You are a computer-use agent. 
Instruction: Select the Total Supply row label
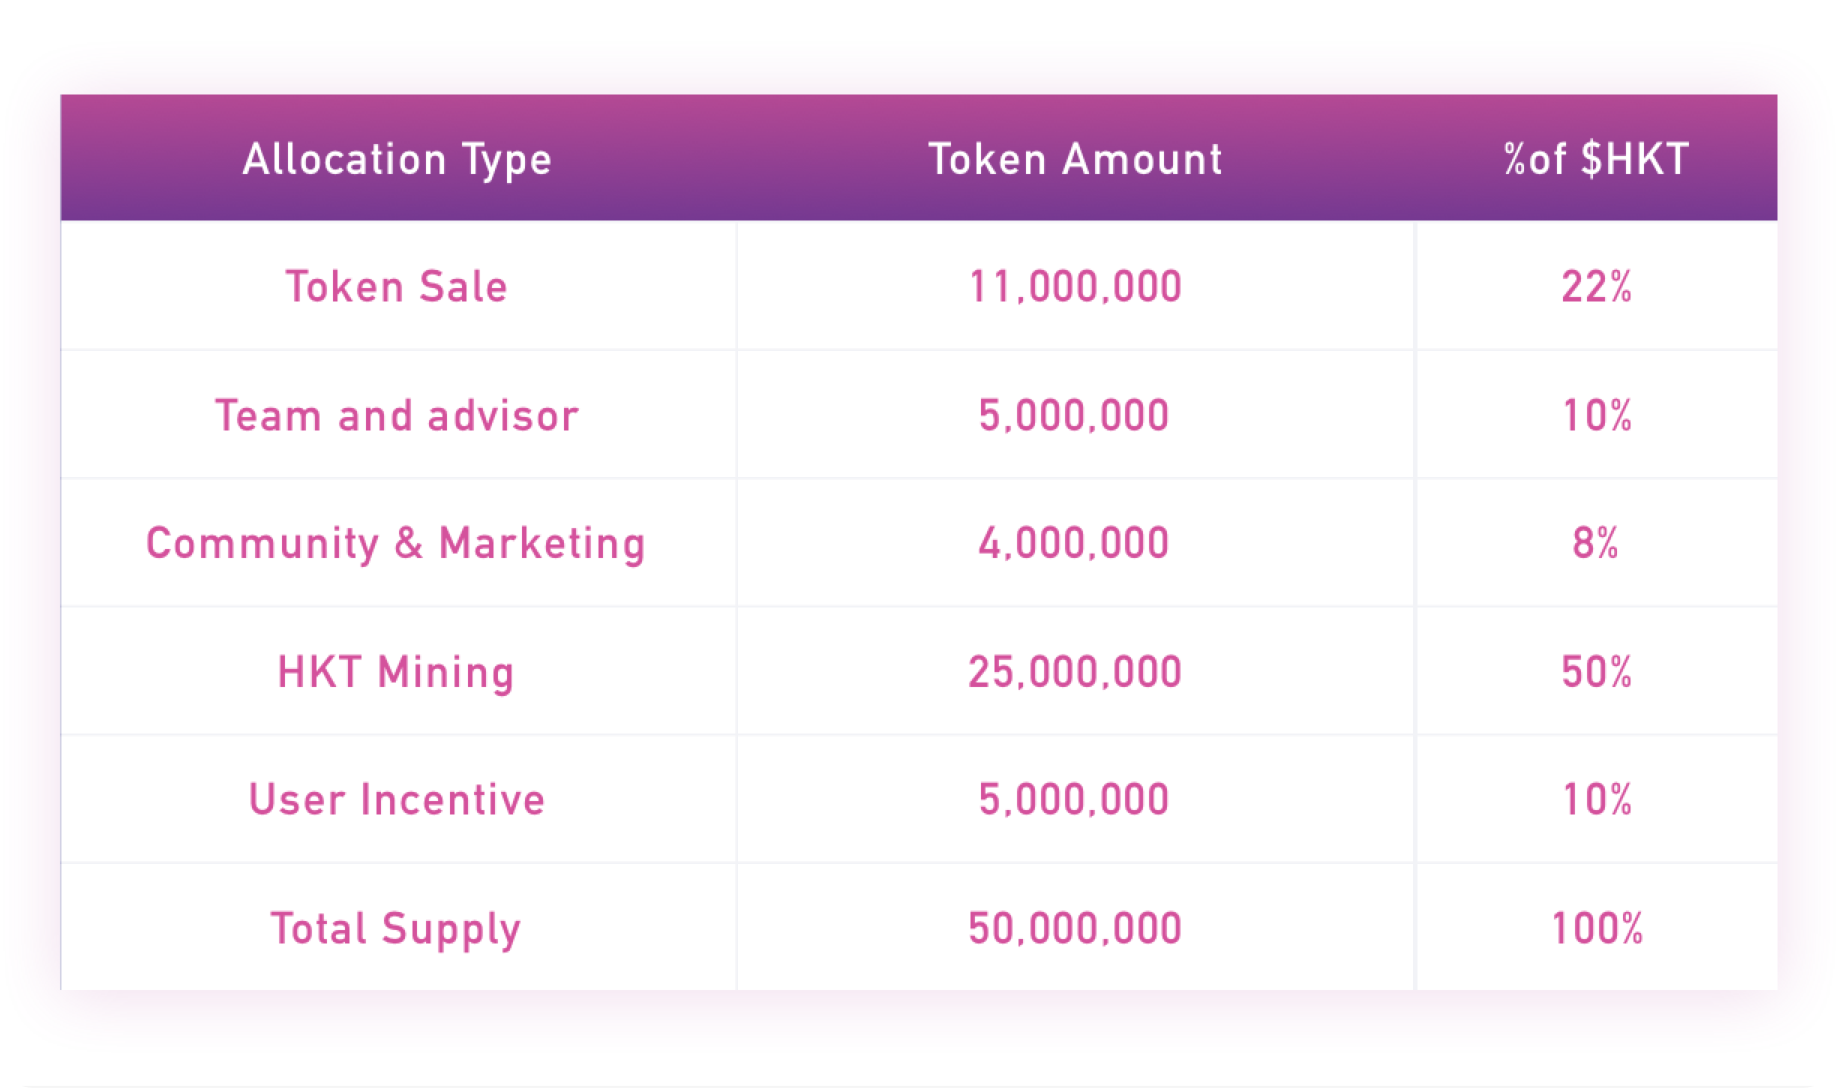tap(396, 929)
